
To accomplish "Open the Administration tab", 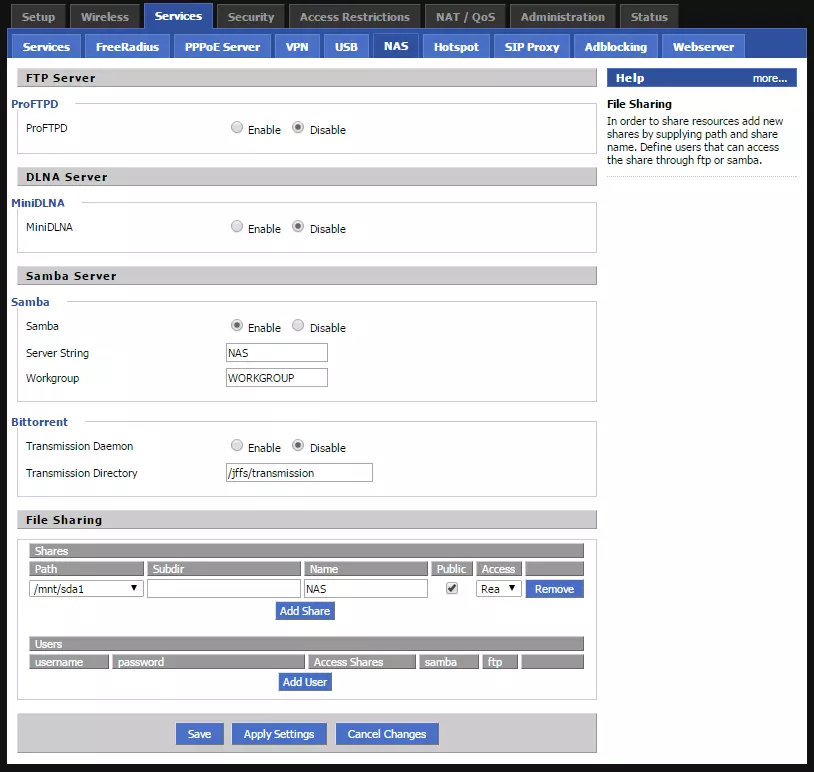I will coord(562,15).
